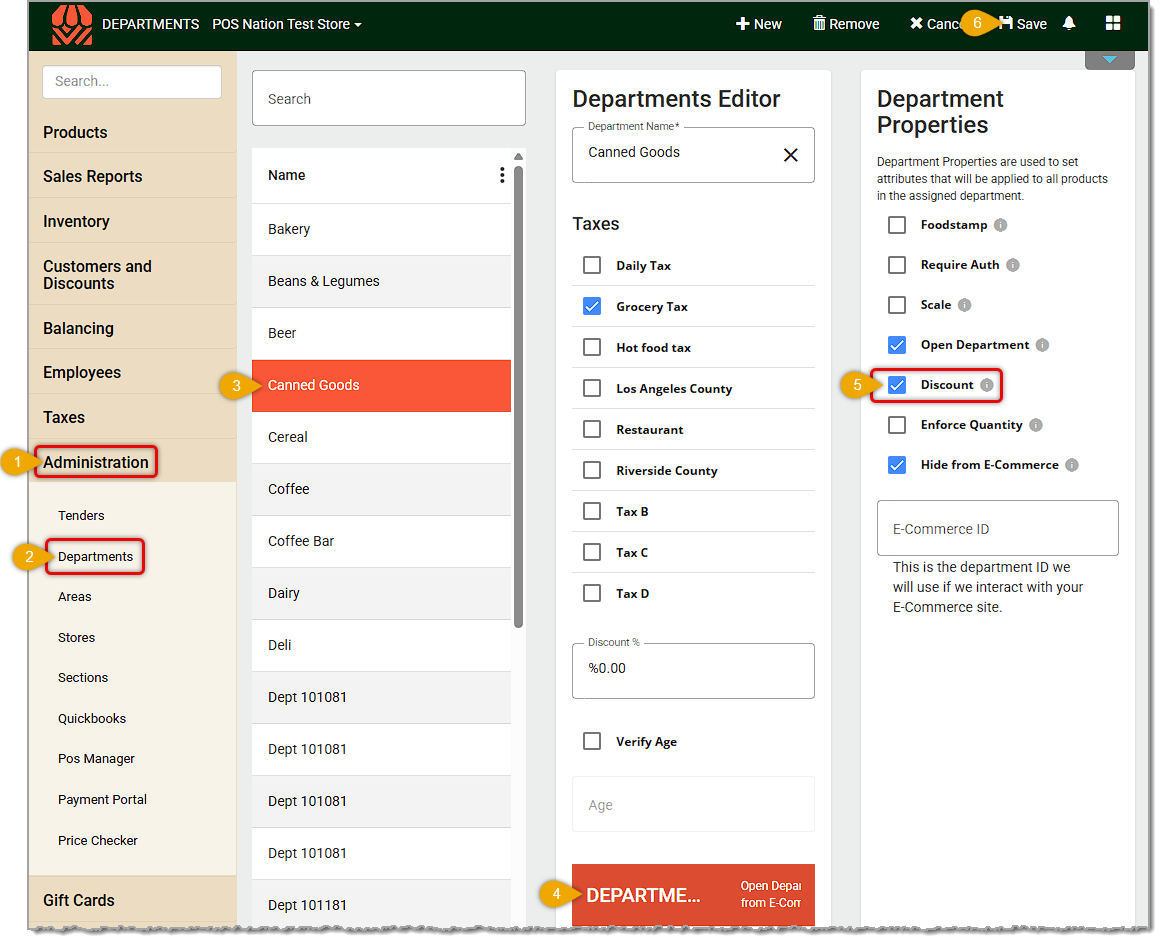Expand the Products menu section
Image resolution: width=1160 pixels, height=943 pixels.
pyautogui.click(x=132, y=132)
